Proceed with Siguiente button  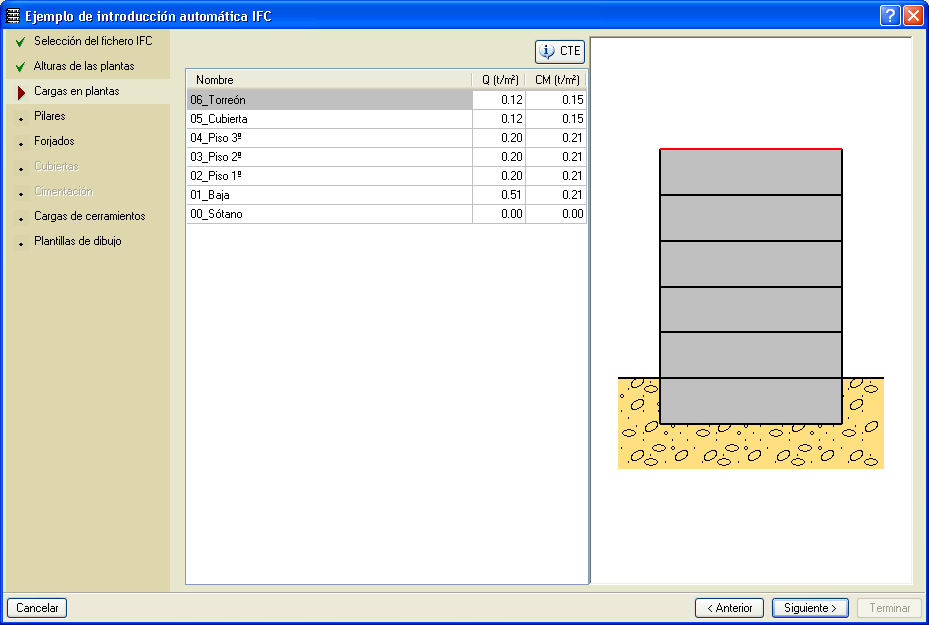(x=810, y=608)
